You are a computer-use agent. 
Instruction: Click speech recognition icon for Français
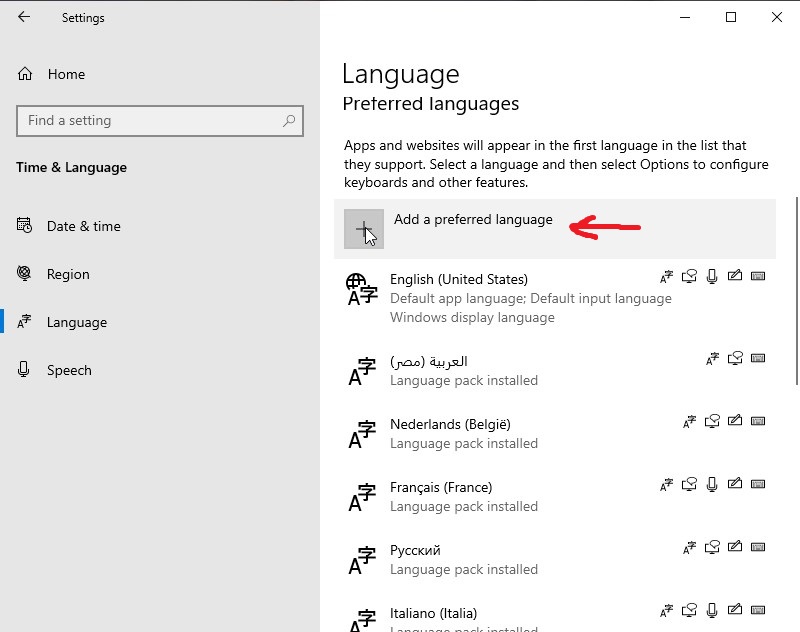click(712, 484)
